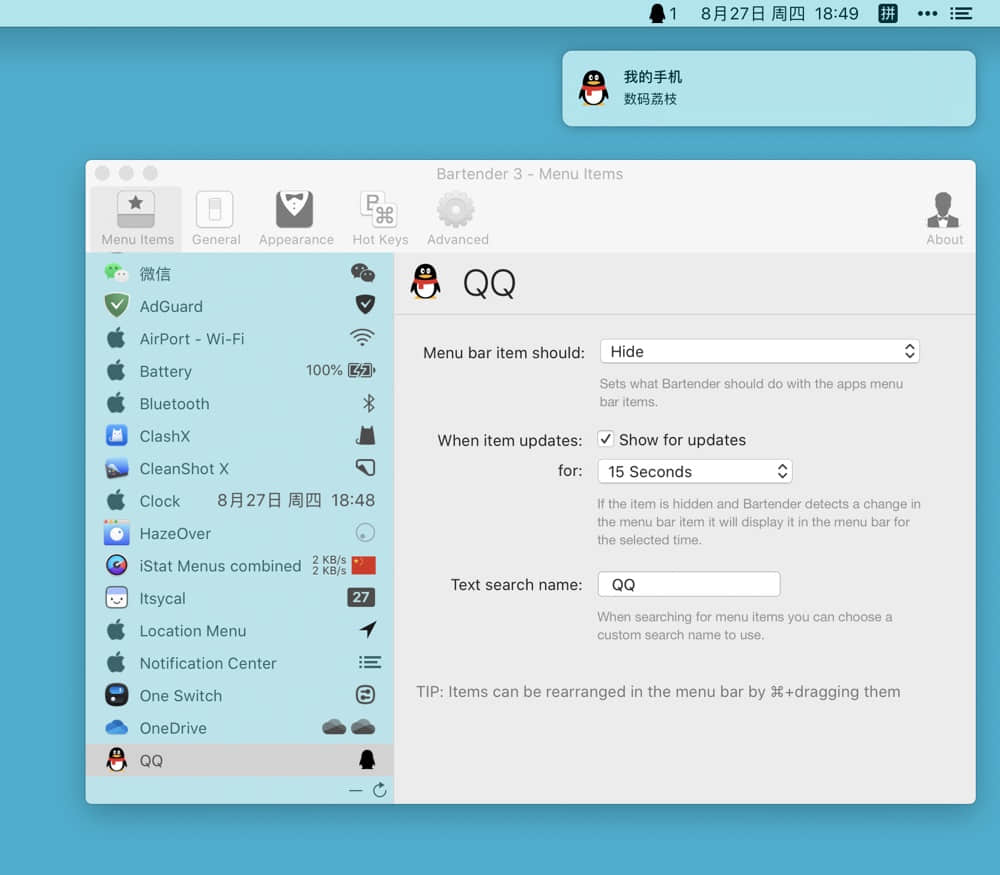This screenshot has height=875, width=1000.
Task: Click the Pinyin input method menu icon
Action: tap(887, 13)
